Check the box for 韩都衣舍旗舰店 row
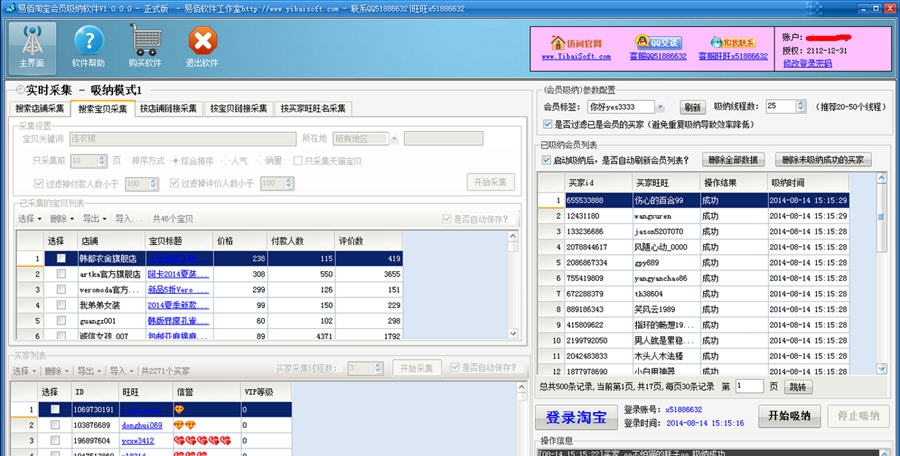The image size is (900, 456). [x=61, y=259]
